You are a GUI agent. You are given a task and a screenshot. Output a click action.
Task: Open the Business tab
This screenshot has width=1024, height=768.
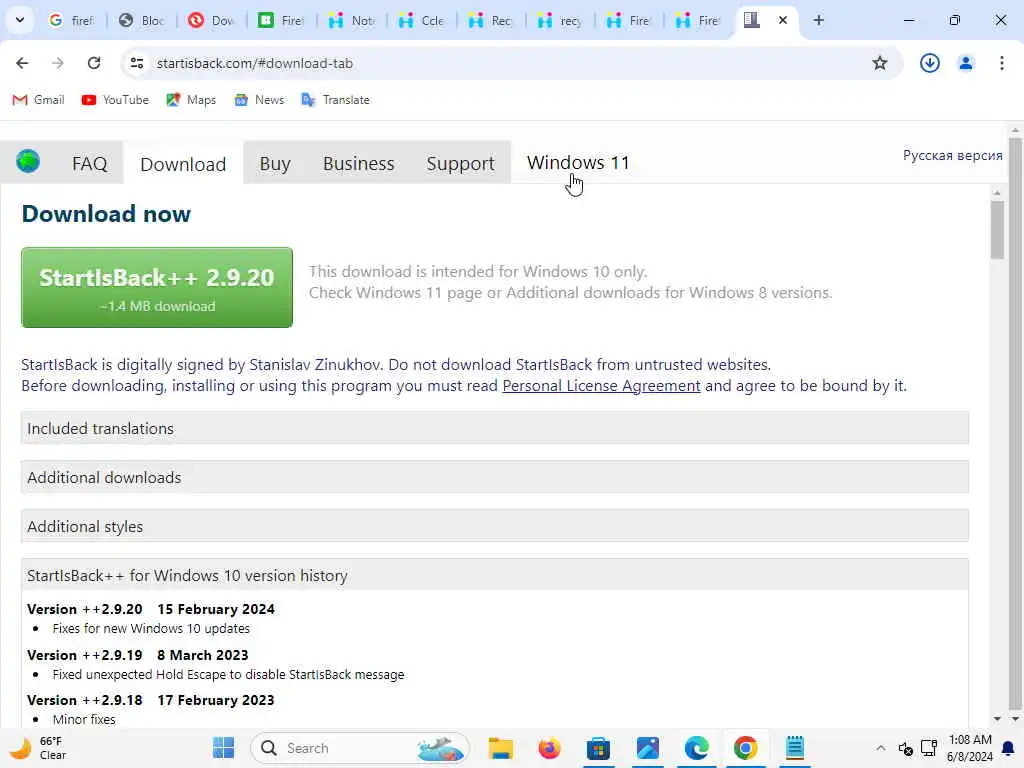coord(359,163)
